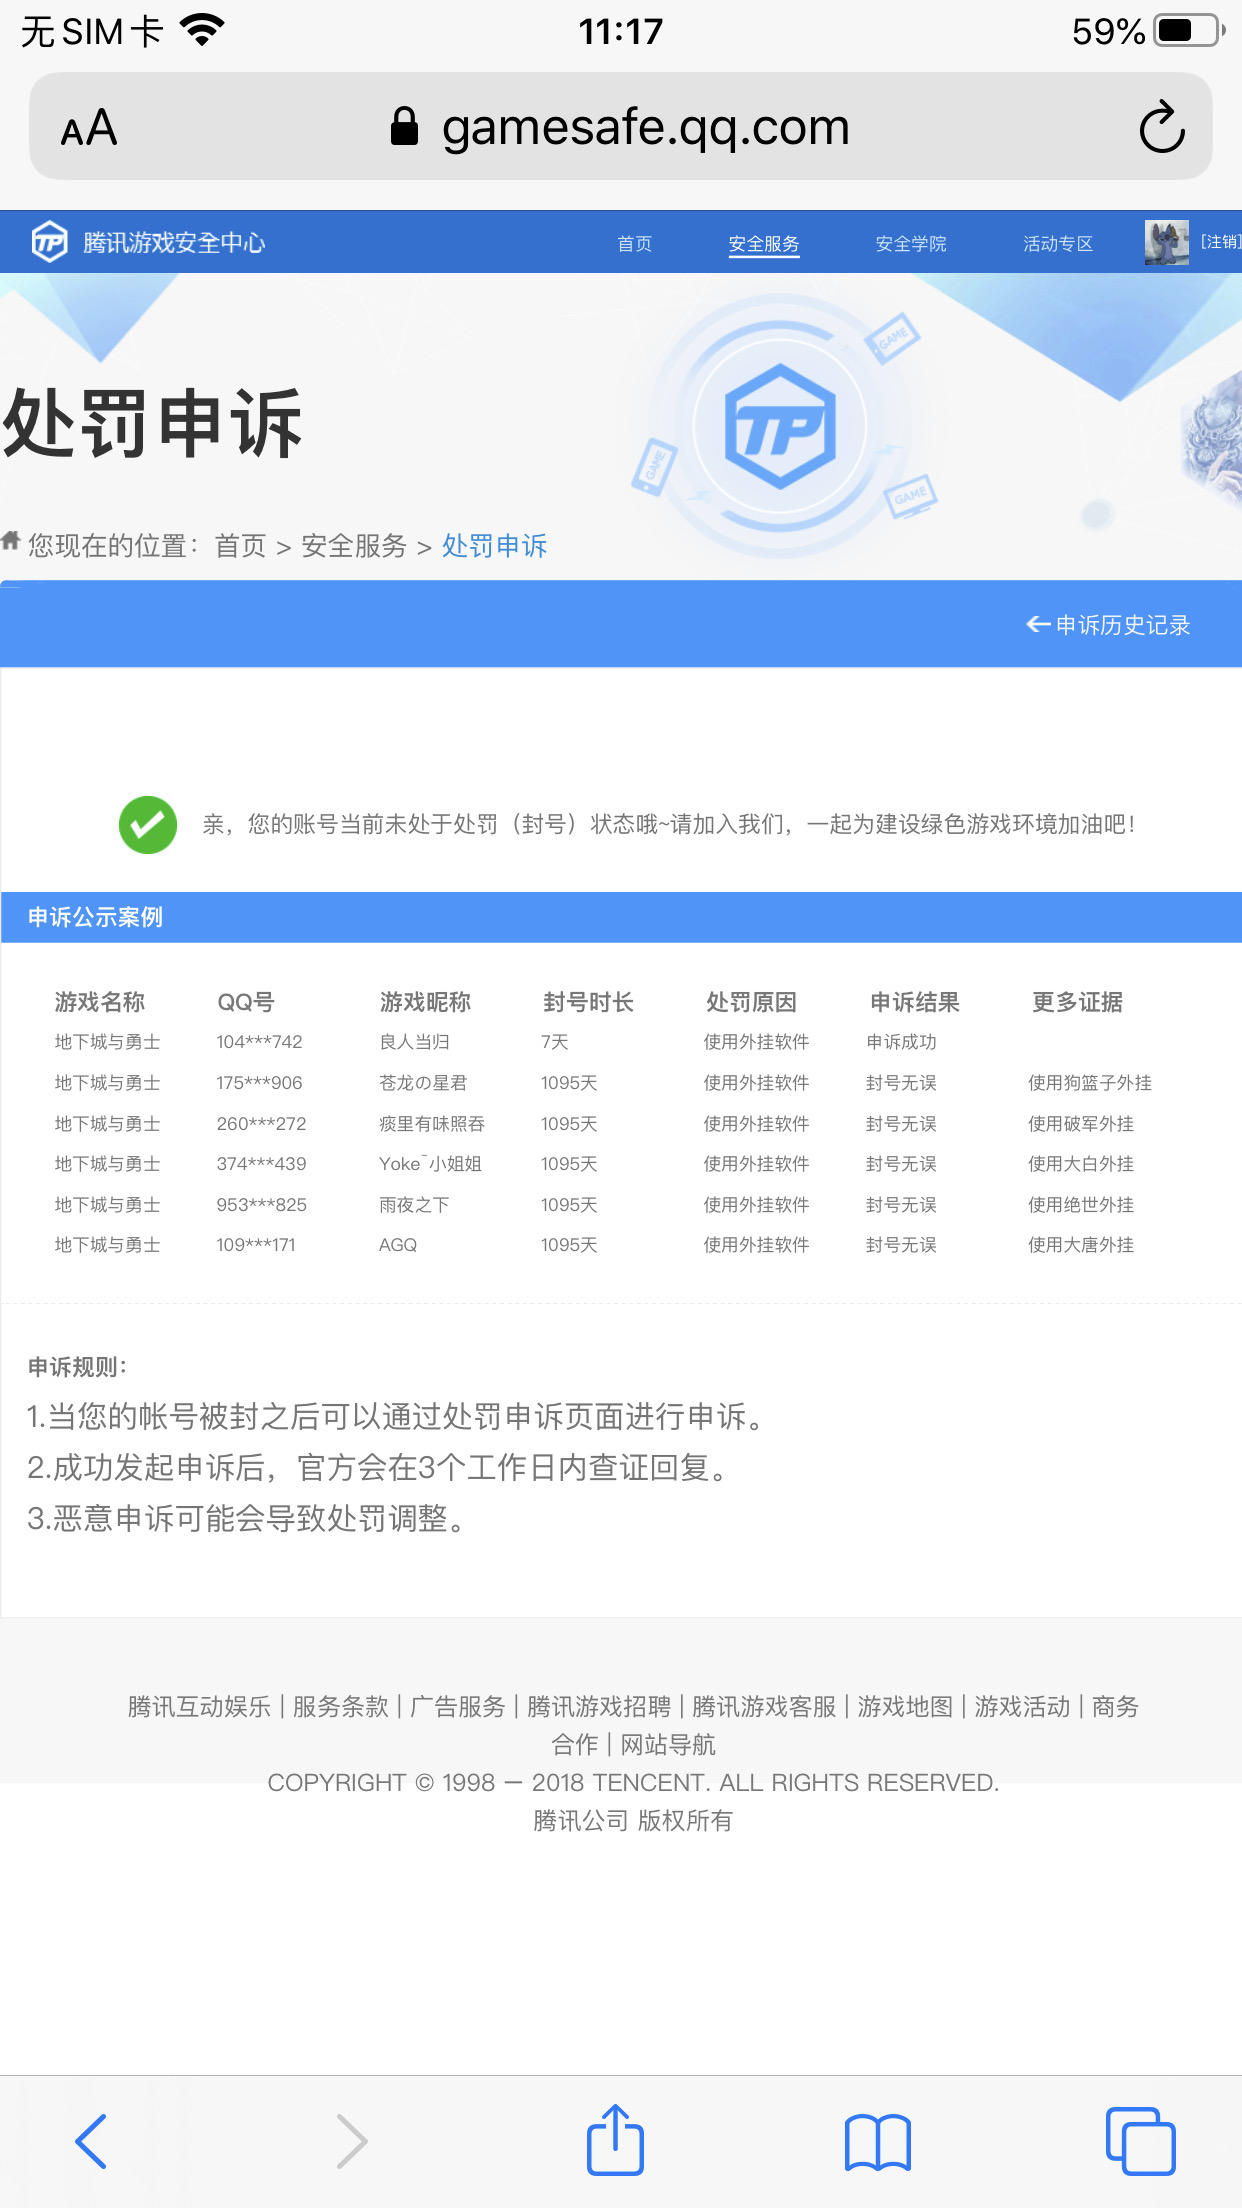Open the 首页 nav tab
This screenshot has height=2208, width=1242.
[x=635, y=244]
